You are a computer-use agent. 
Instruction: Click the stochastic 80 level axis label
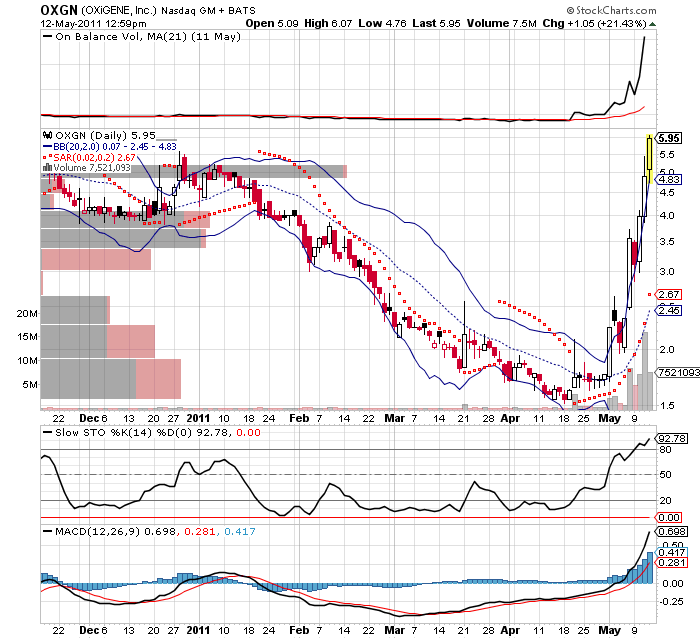pos(665,450)
